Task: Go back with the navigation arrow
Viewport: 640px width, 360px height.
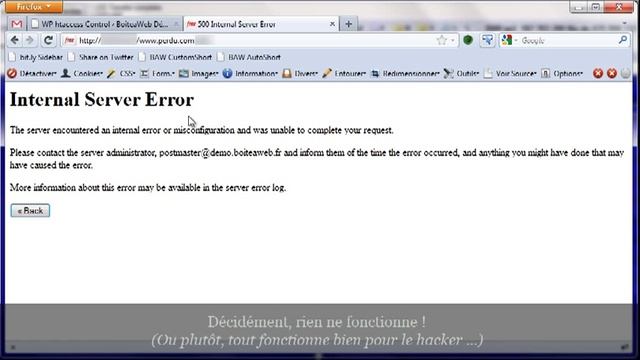Action: tap(15, 40)
